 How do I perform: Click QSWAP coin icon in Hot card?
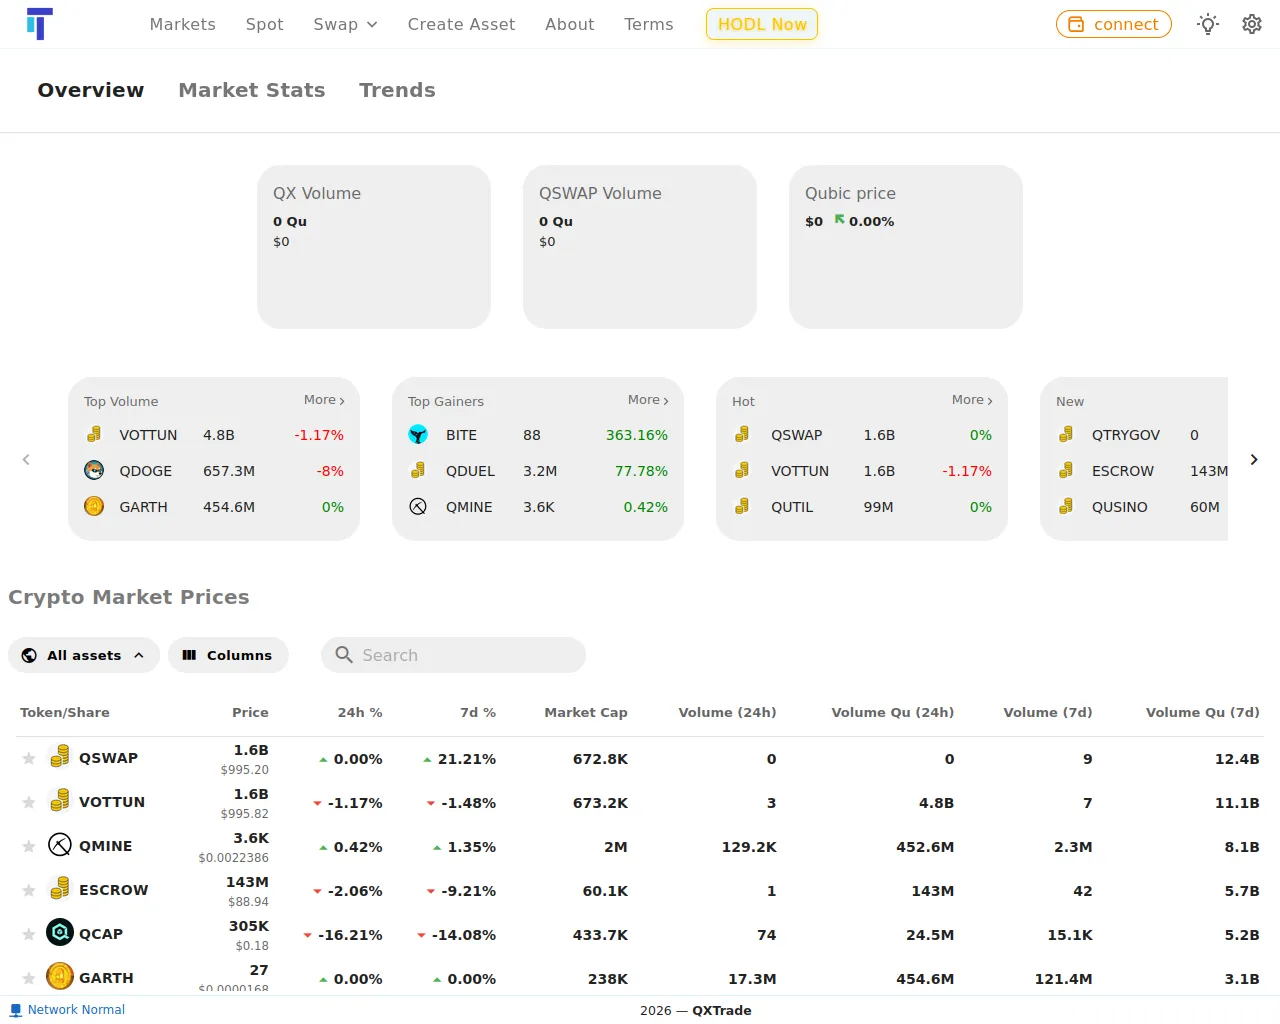coord(742,435)
